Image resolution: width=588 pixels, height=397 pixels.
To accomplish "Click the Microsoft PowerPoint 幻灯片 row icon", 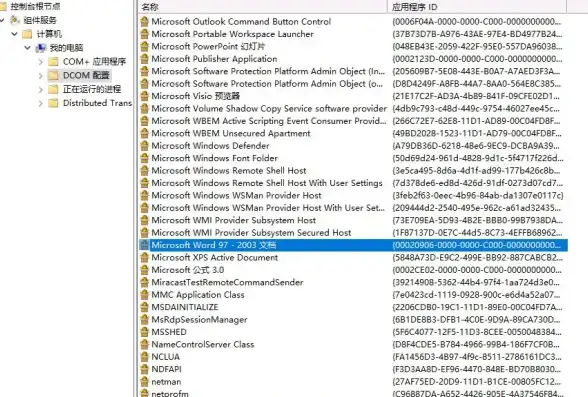I will click(x=144, y=46).
